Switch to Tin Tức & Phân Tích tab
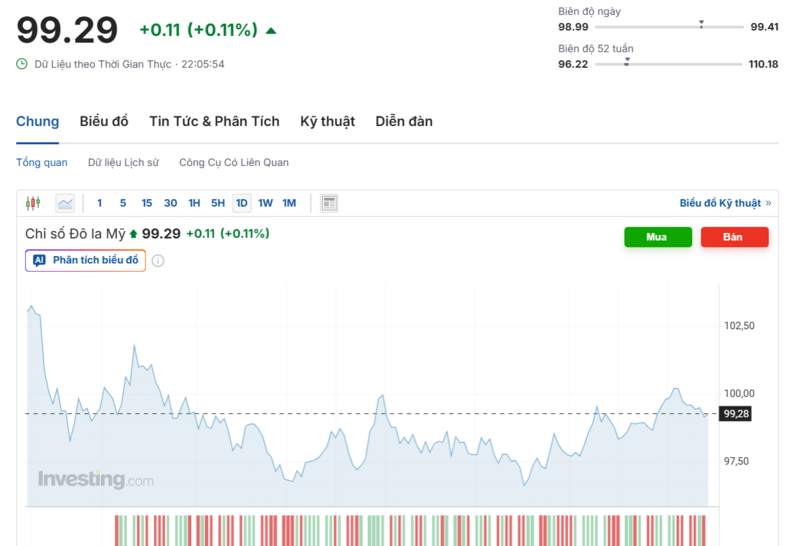Image resolution: width=800 pixels, height=546 pixels. [x=214, y=121]
